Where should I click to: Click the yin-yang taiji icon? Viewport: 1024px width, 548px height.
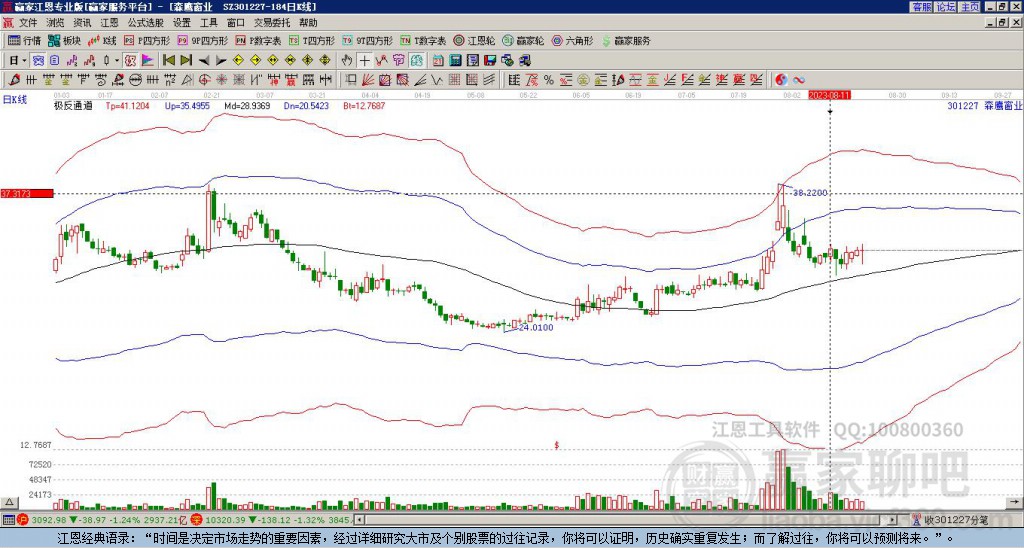click(x=781, y=80)
